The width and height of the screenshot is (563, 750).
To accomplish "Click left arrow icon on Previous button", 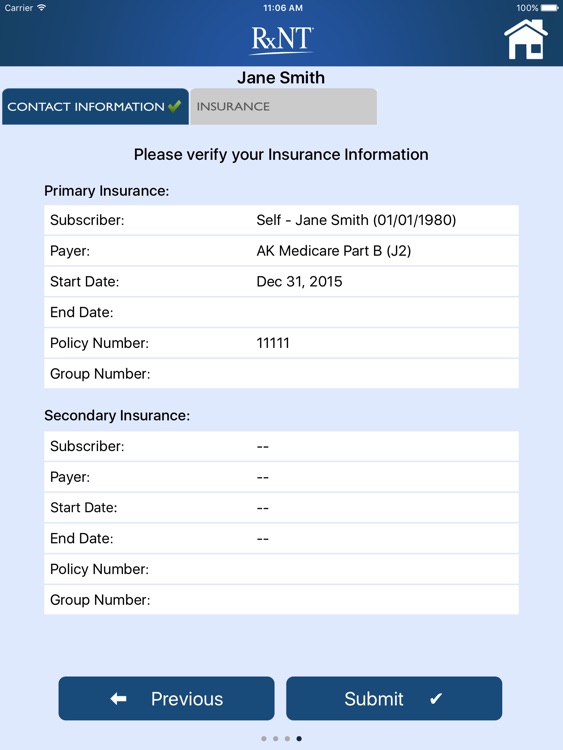I will point(118,699).
